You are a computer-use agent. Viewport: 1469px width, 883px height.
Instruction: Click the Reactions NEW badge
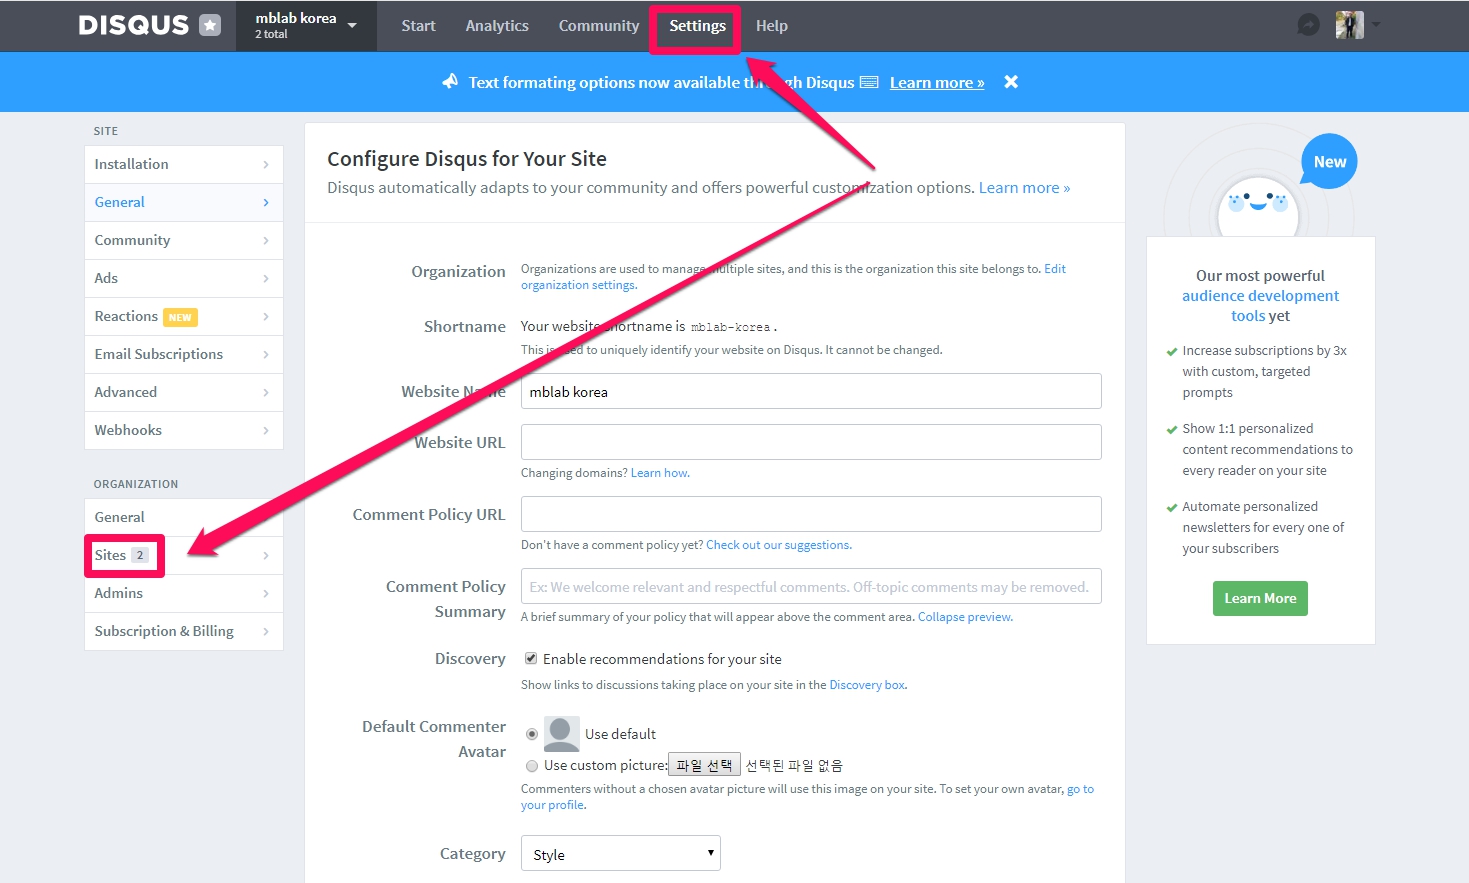point(180,317)
